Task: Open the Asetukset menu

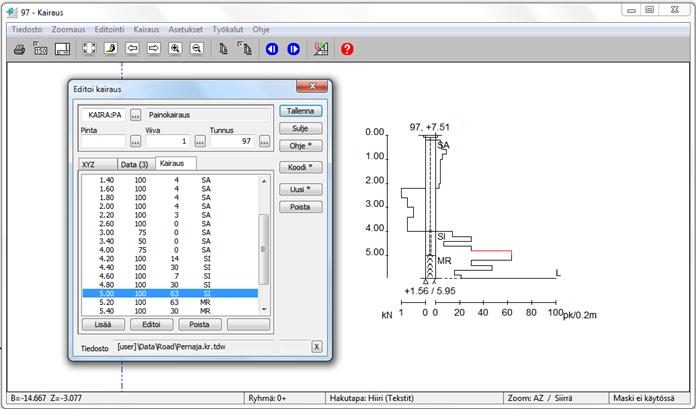Action: point(186,29)
